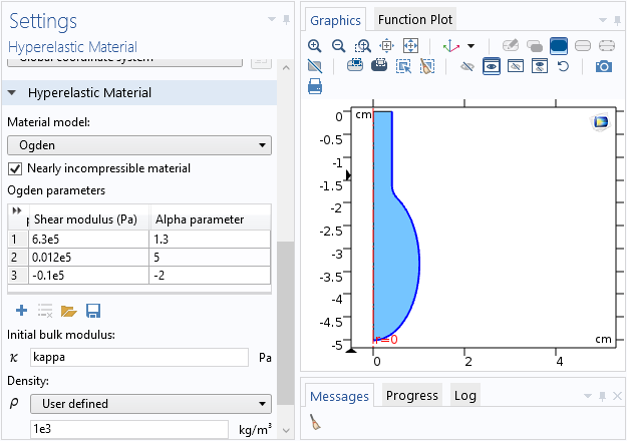Uncheck Nearly incompressible material
The height and width of the screenshot is (441, 627).
pos(15,168)
